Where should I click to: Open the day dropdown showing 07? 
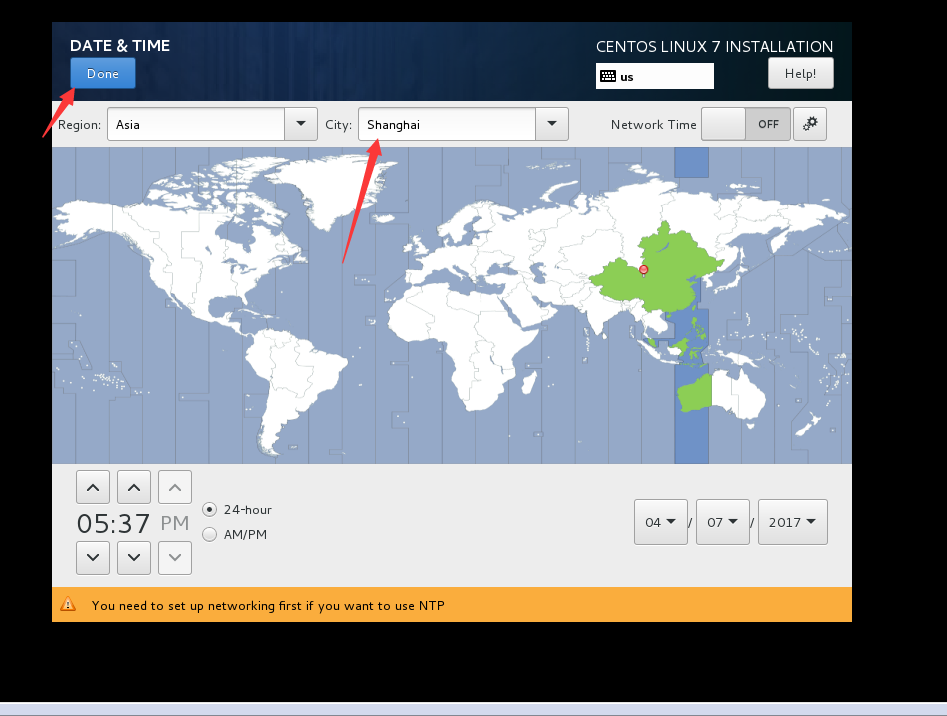tap(723, 522)
